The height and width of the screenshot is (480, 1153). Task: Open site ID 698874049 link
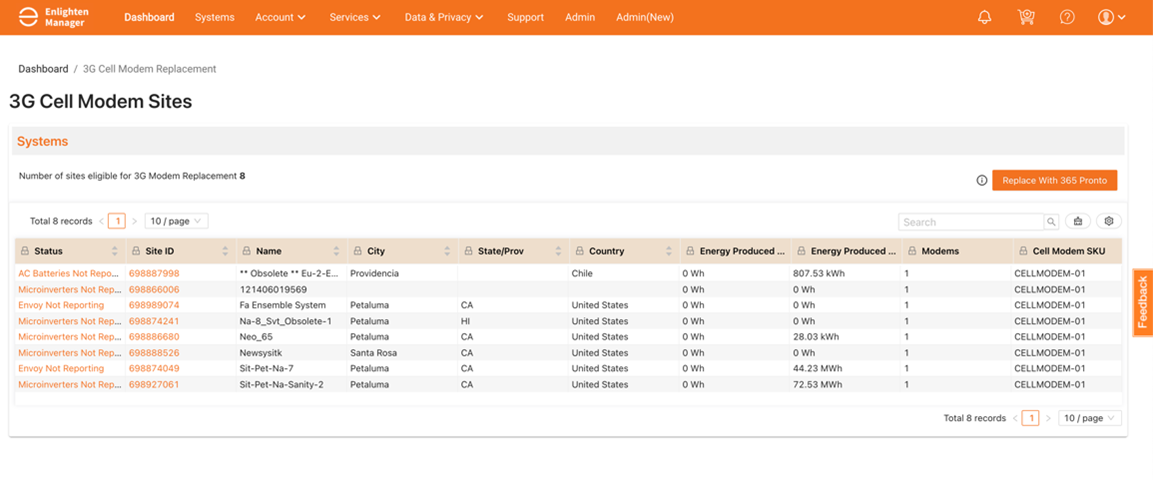(x=154, y=368)
